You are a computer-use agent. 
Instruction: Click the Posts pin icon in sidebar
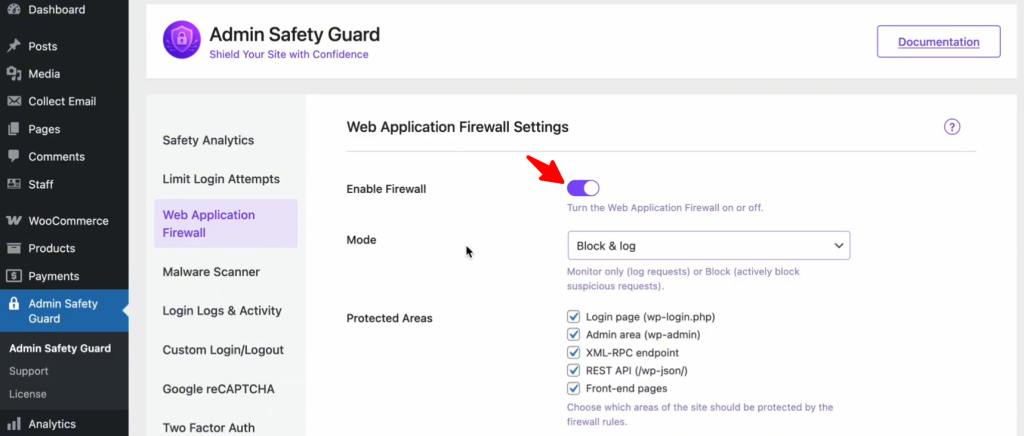(x=14, y=46)
